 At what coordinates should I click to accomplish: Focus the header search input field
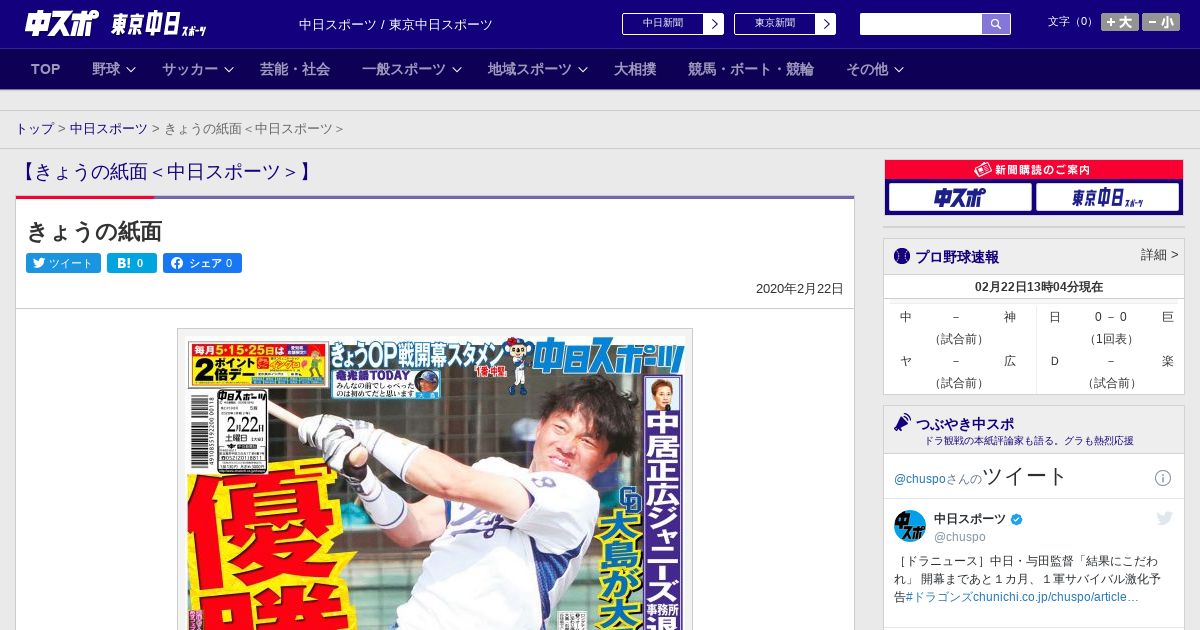pyautogui.click(x=921, y=24)
